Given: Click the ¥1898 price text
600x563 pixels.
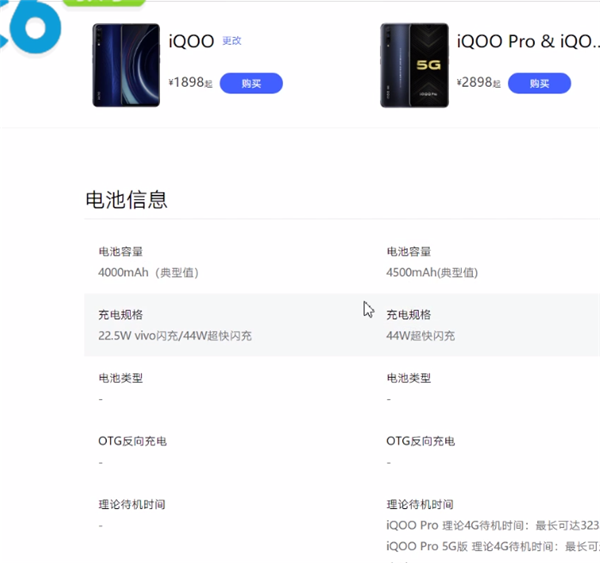Looking at the screenshot, I should (191, 82).
